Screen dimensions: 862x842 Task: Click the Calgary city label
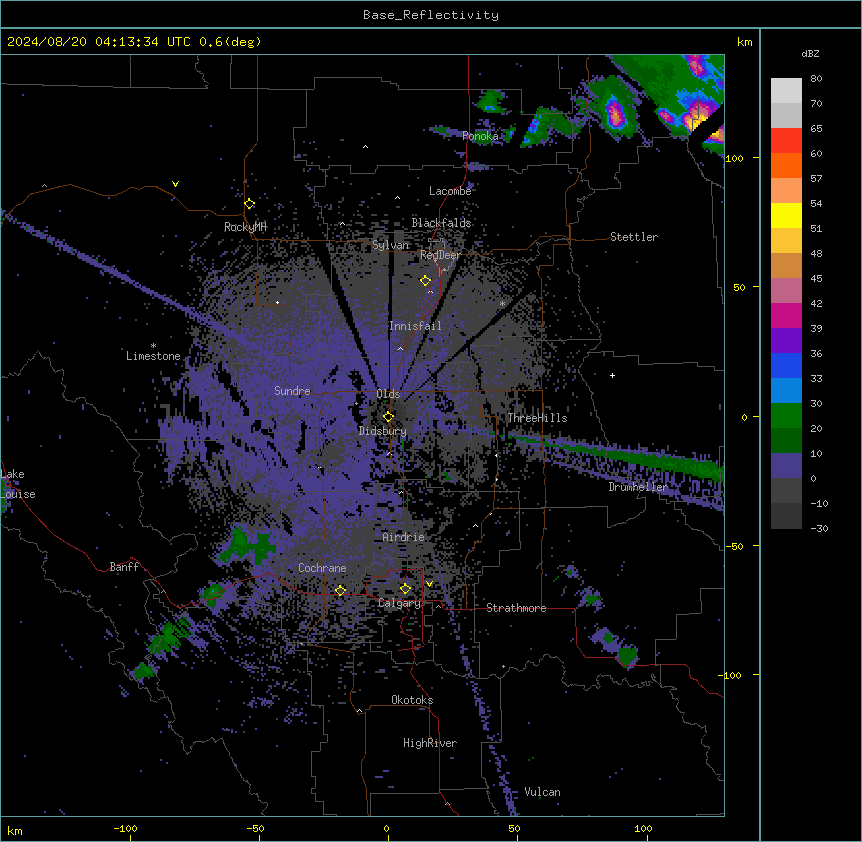tap(400, 603)
